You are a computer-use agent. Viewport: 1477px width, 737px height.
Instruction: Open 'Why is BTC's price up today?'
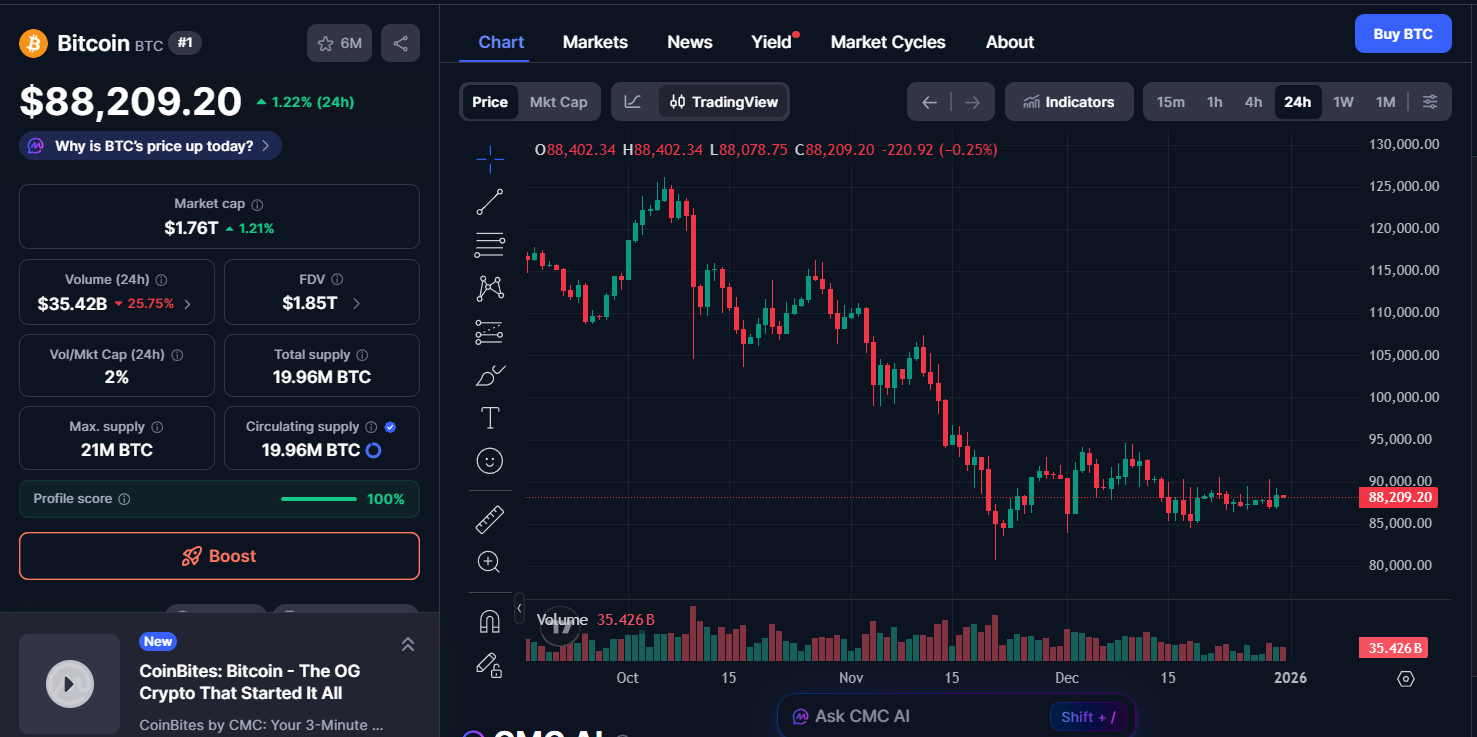148,145
